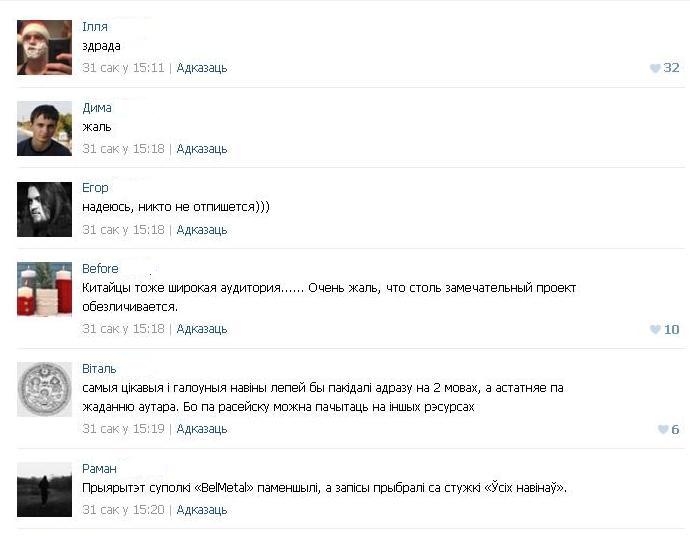The width and height of the screenshot is (690, 536).
Task: Open profile name link Егор
Action: click(95, 188)
